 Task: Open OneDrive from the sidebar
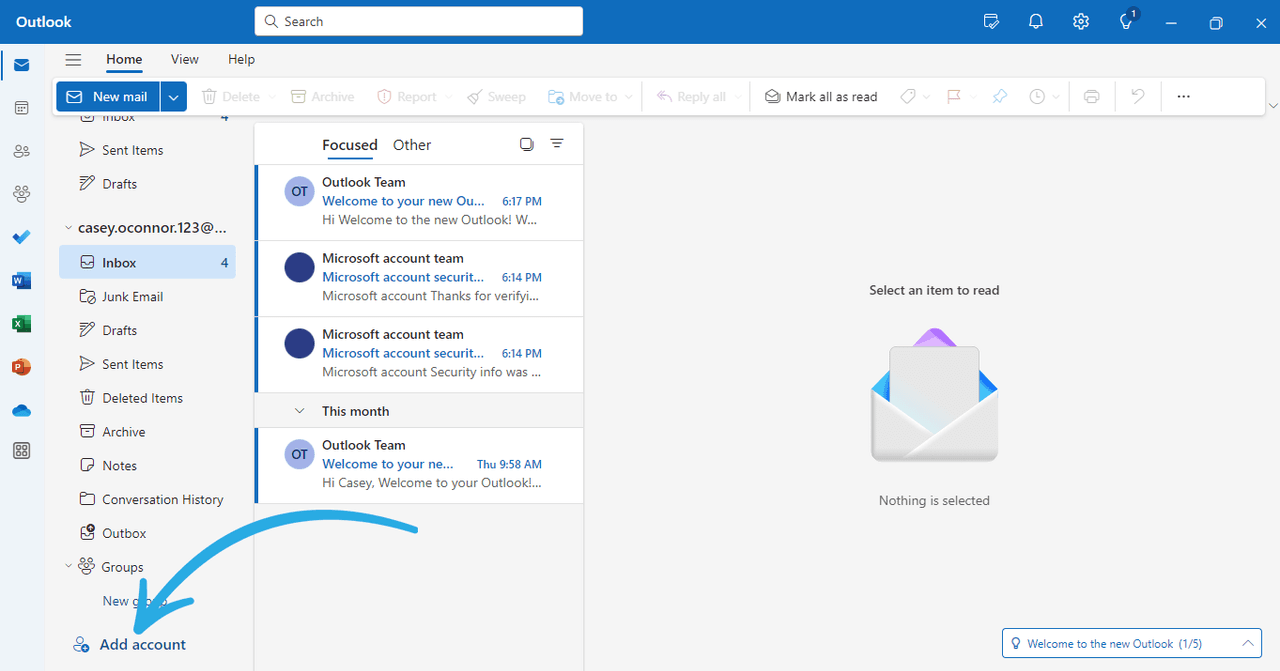tap(21, 410)
